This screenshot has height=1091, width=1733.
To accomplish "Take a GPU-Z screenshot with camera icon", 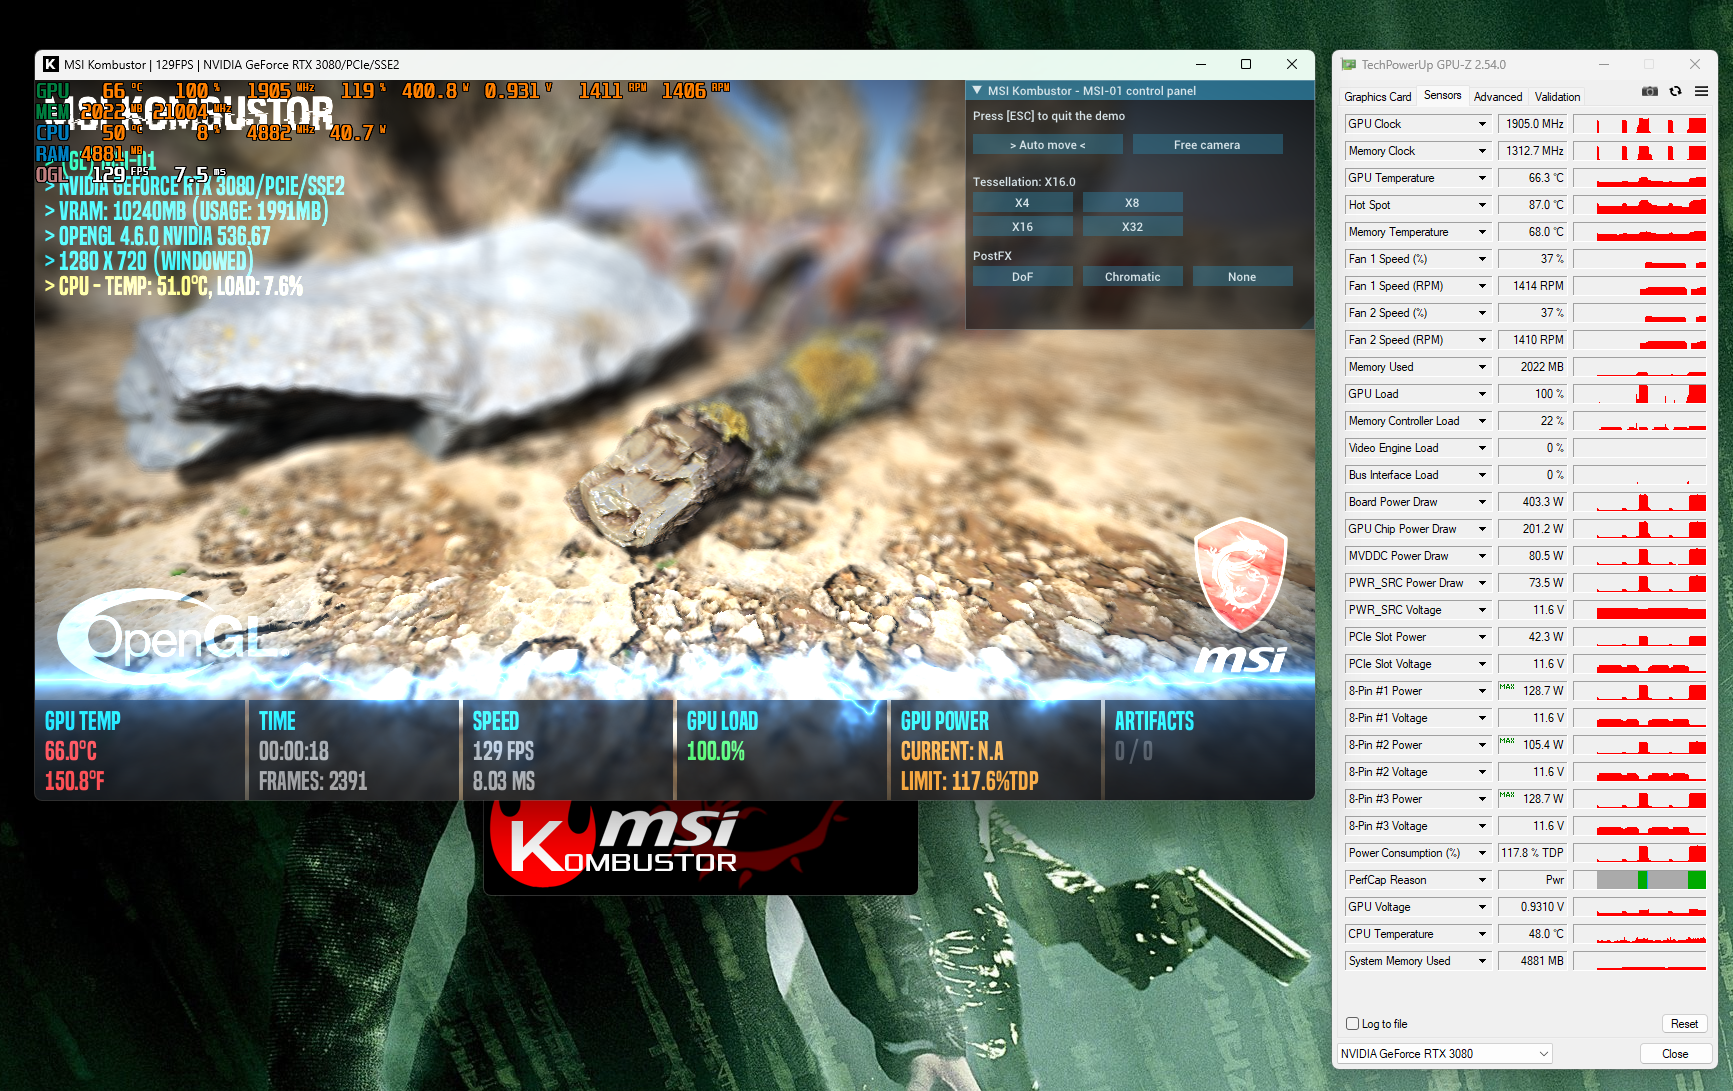I will tap(1650, 91).
